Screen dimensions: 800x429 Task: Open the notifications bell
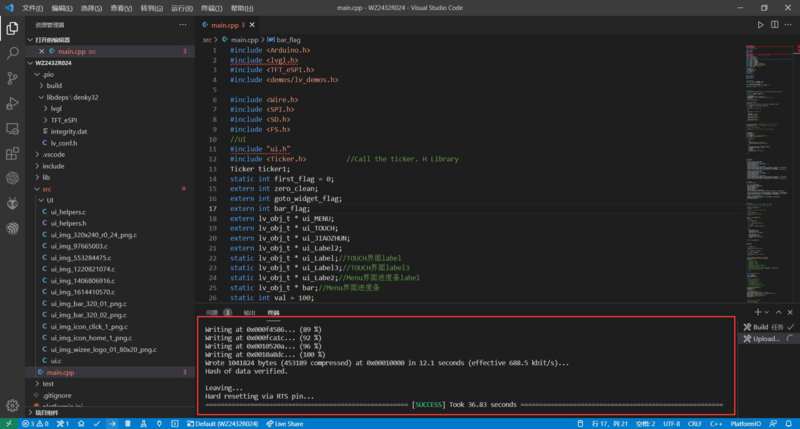pos(789,423)
